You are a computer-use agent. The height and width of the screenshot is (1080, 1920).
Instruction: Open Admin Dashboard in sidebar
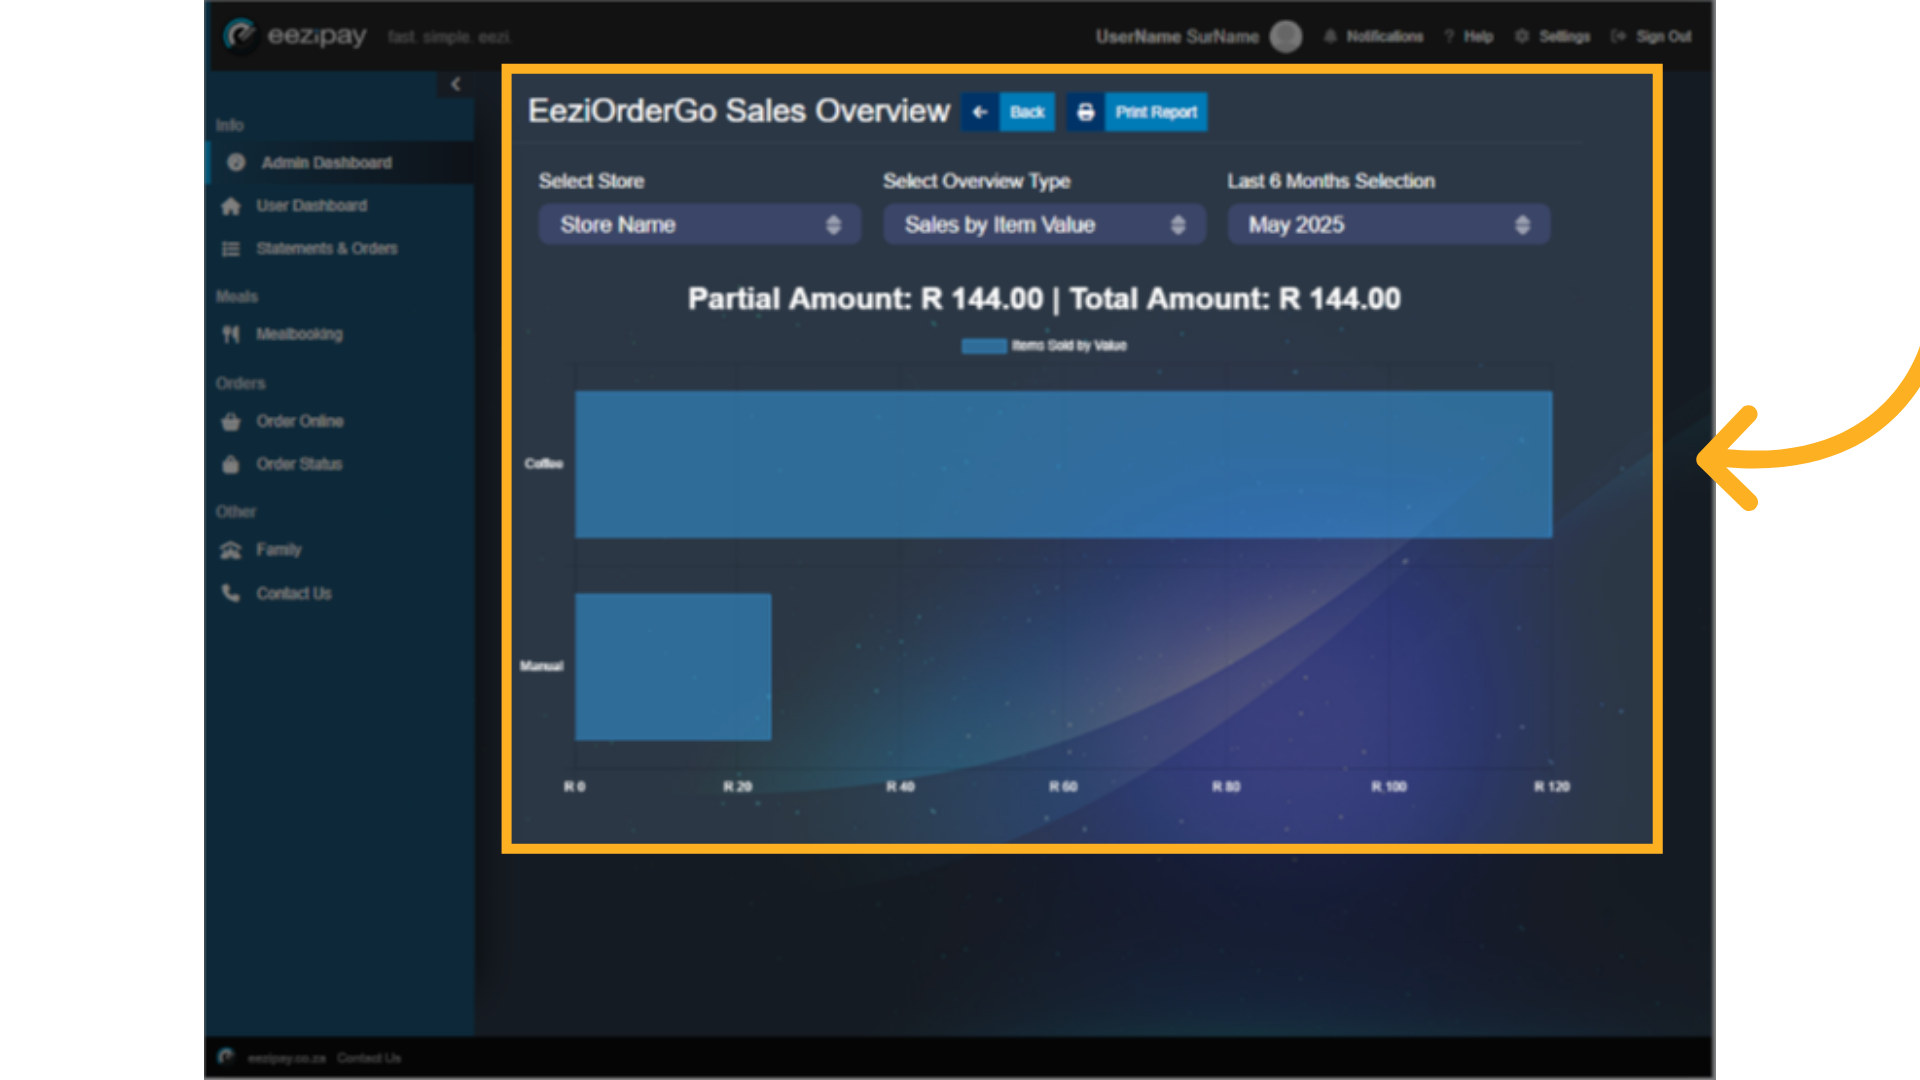coord(340,162)
